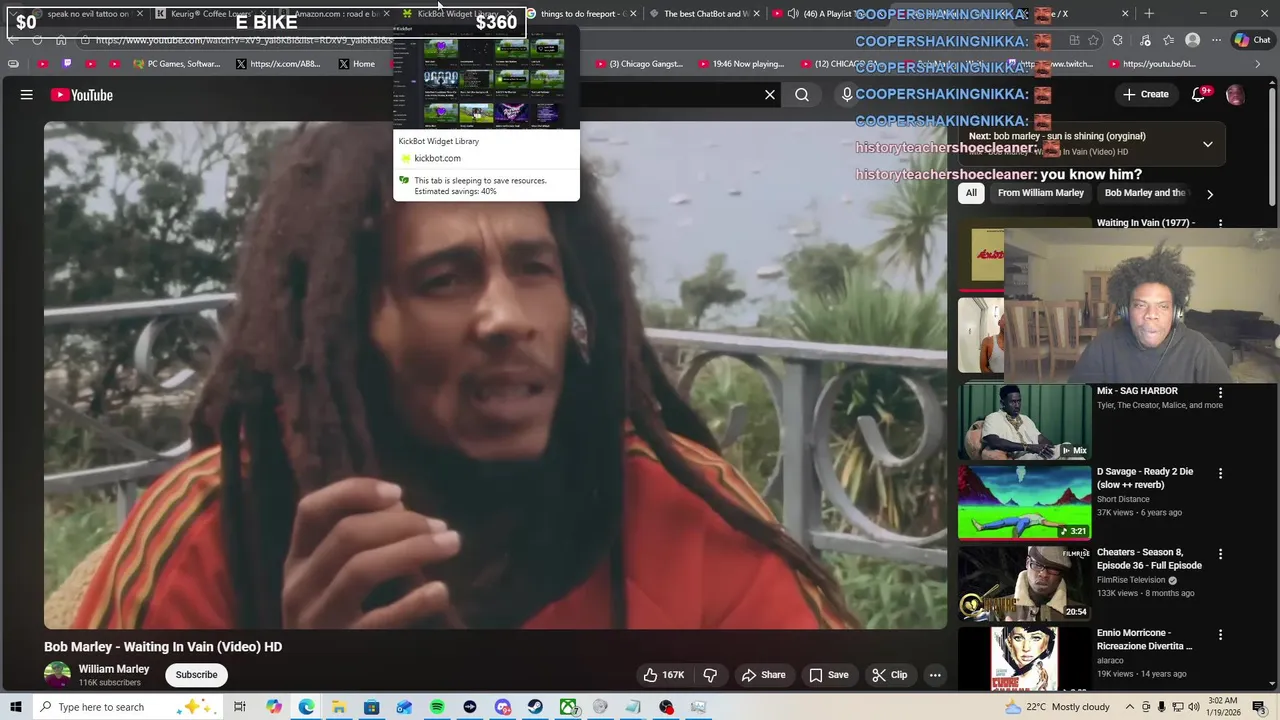Screen dimensions: 1280x720
Task: Open the Cheaters Season 8 Episode 36 title
Action: (1149, 559)
